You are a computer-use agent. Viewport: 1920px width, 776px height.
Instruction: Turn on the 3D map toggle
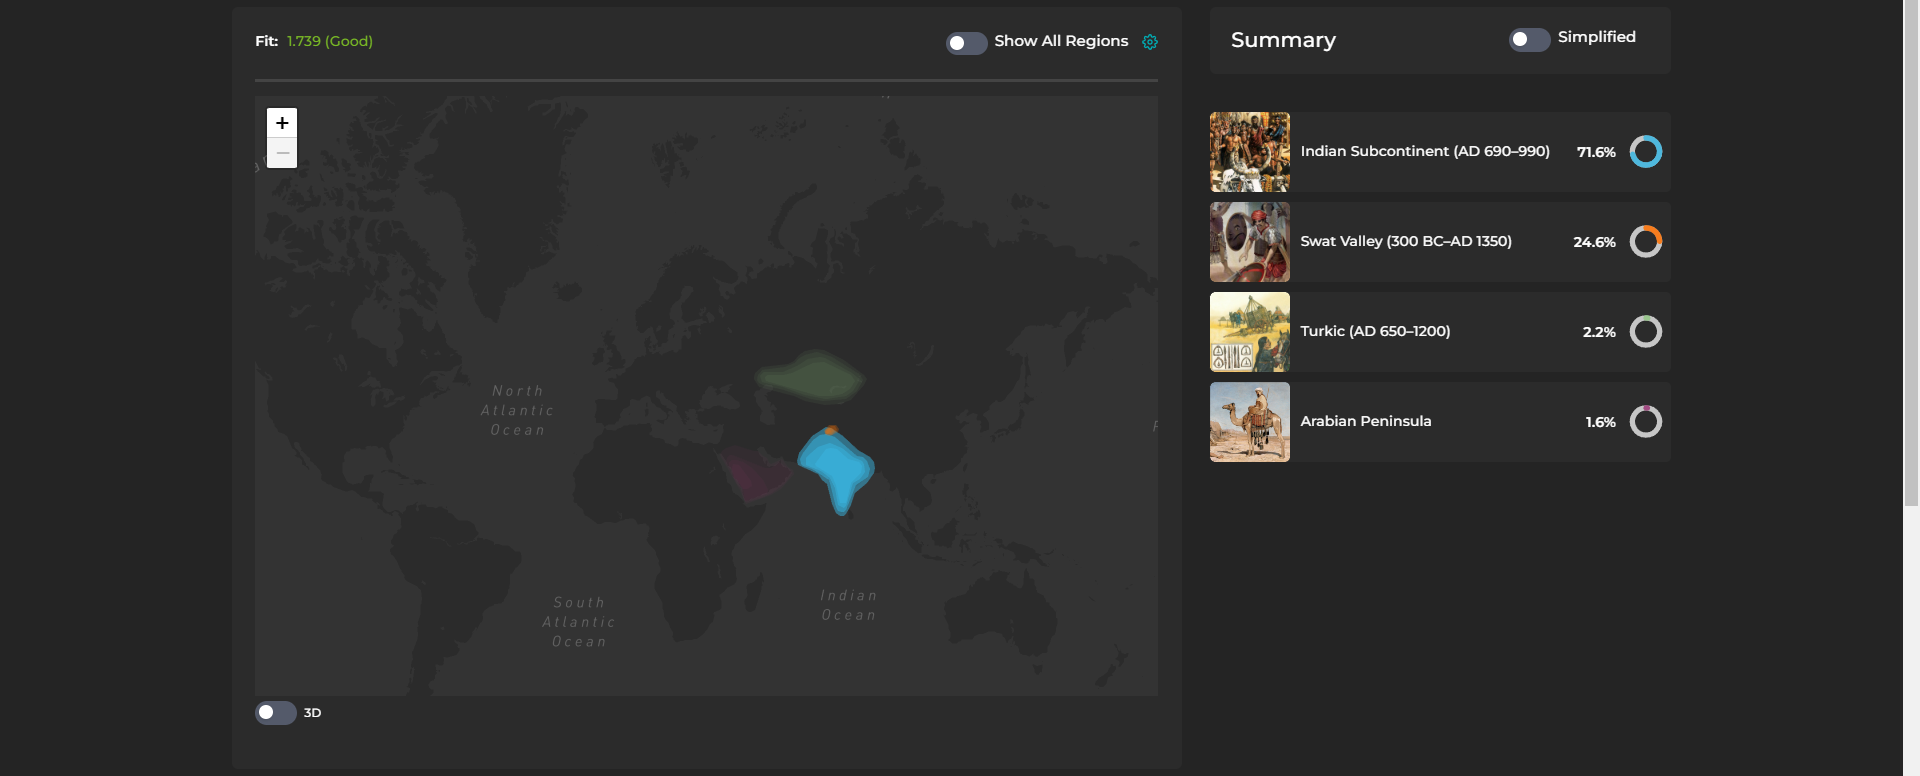(x=275, y=713)
